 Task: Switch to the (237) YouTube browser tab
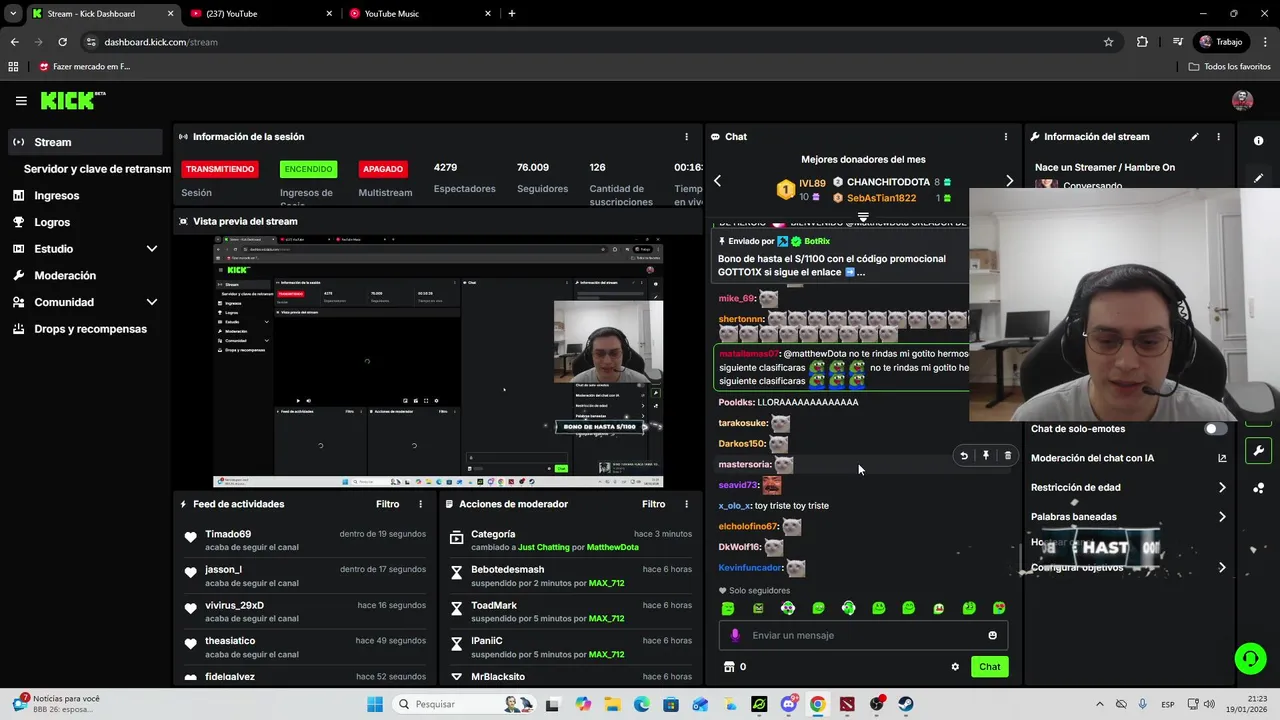[262, 14]
